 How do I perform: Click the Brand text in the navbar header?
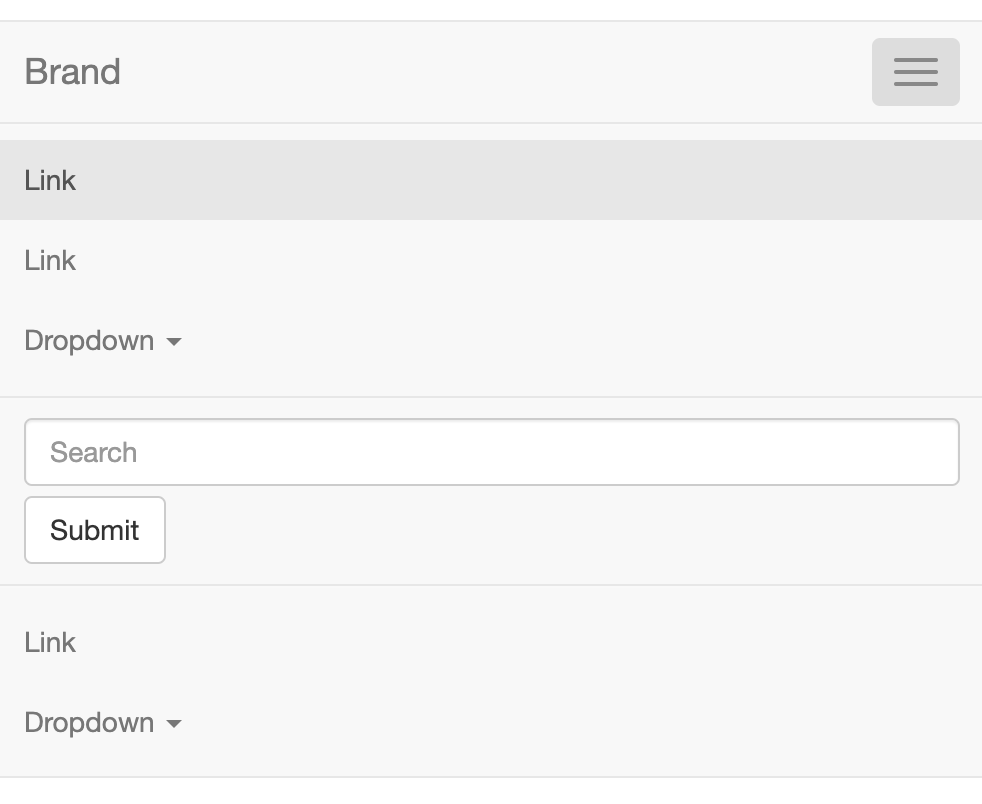point(73,72)
